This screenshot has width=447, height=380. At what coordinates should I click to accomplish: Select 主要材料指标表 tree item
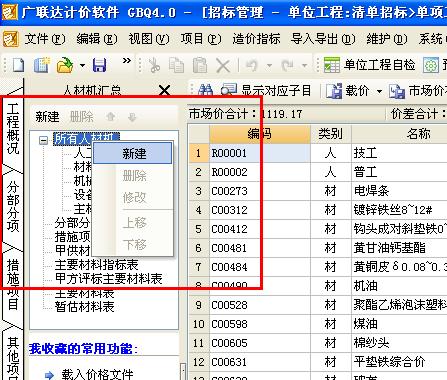tap(96, 265)
